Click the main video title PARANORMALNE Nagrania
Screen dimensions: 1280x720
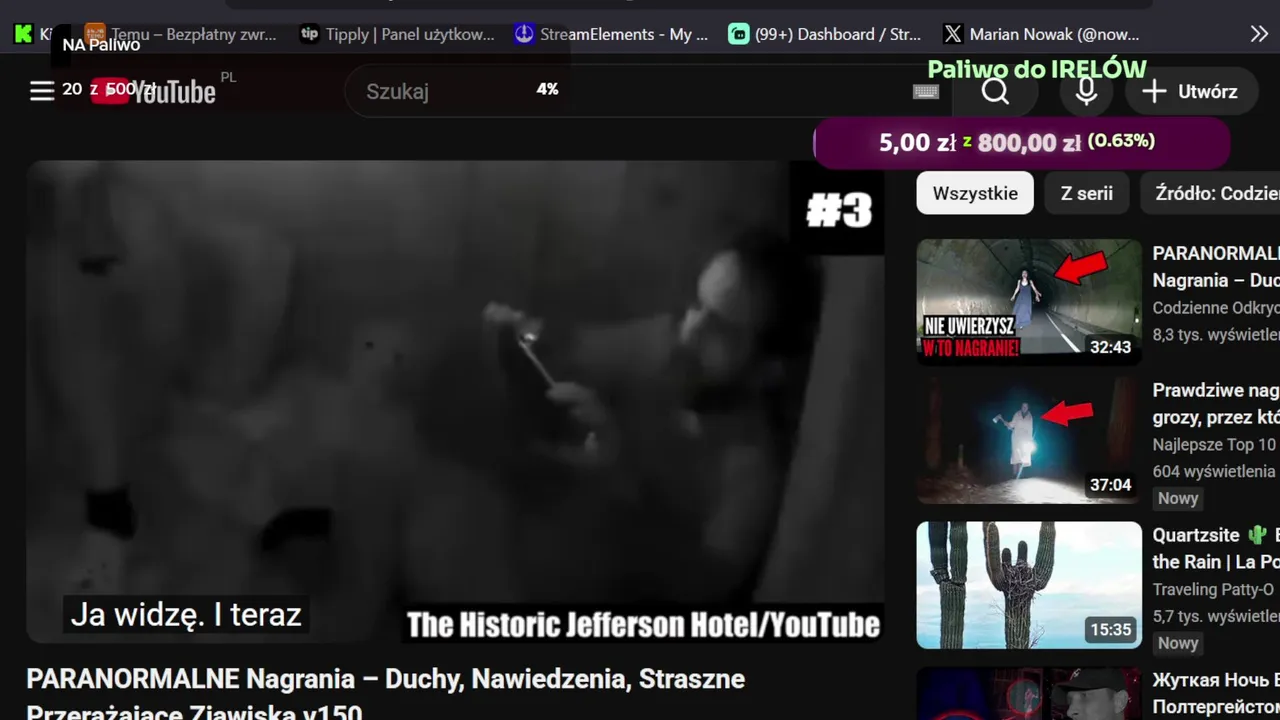(x=385, y=696)
